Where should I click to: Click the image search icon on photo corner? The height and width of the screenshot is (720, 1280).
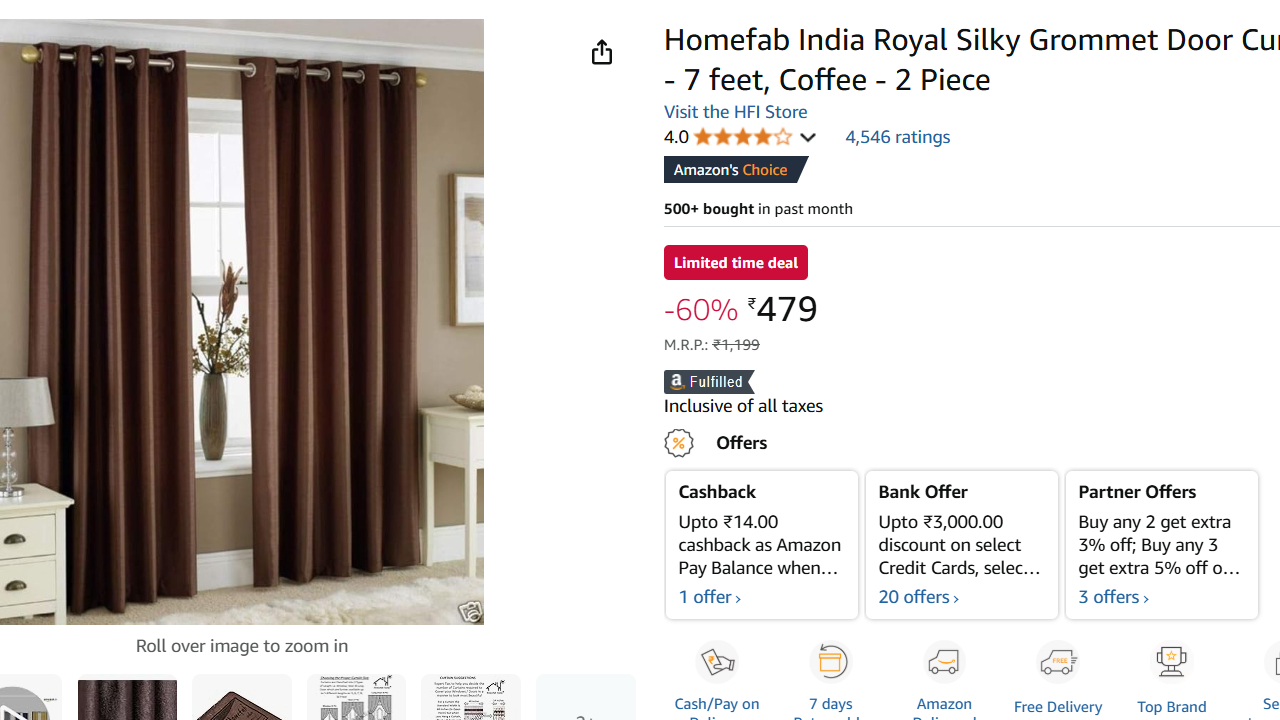469,611
